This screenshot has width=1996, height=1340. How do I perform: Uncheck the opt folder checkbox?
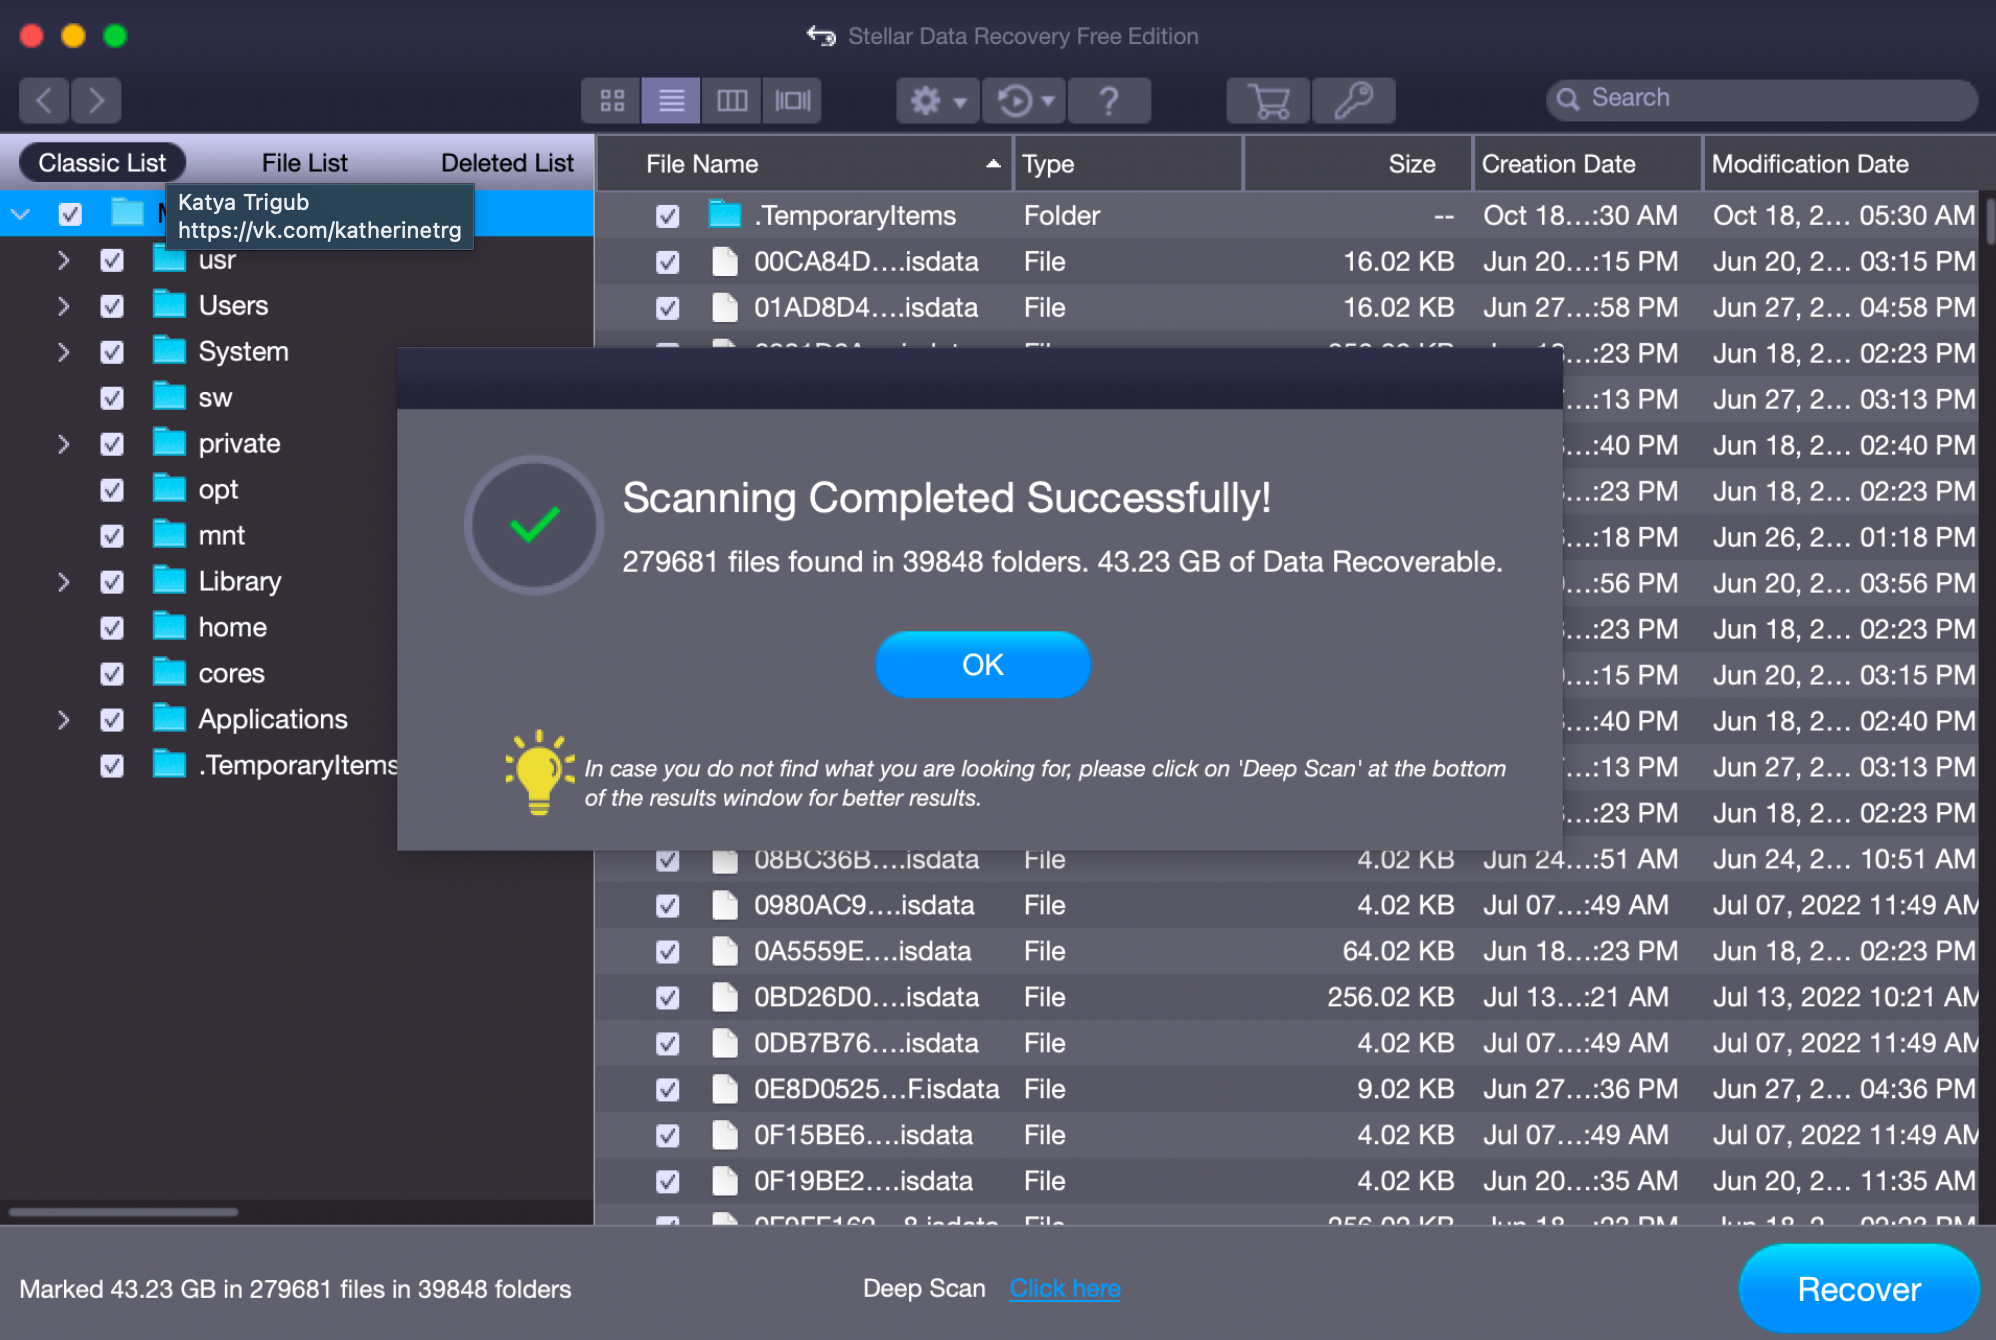pyautogui.click(x=112, y=490)
